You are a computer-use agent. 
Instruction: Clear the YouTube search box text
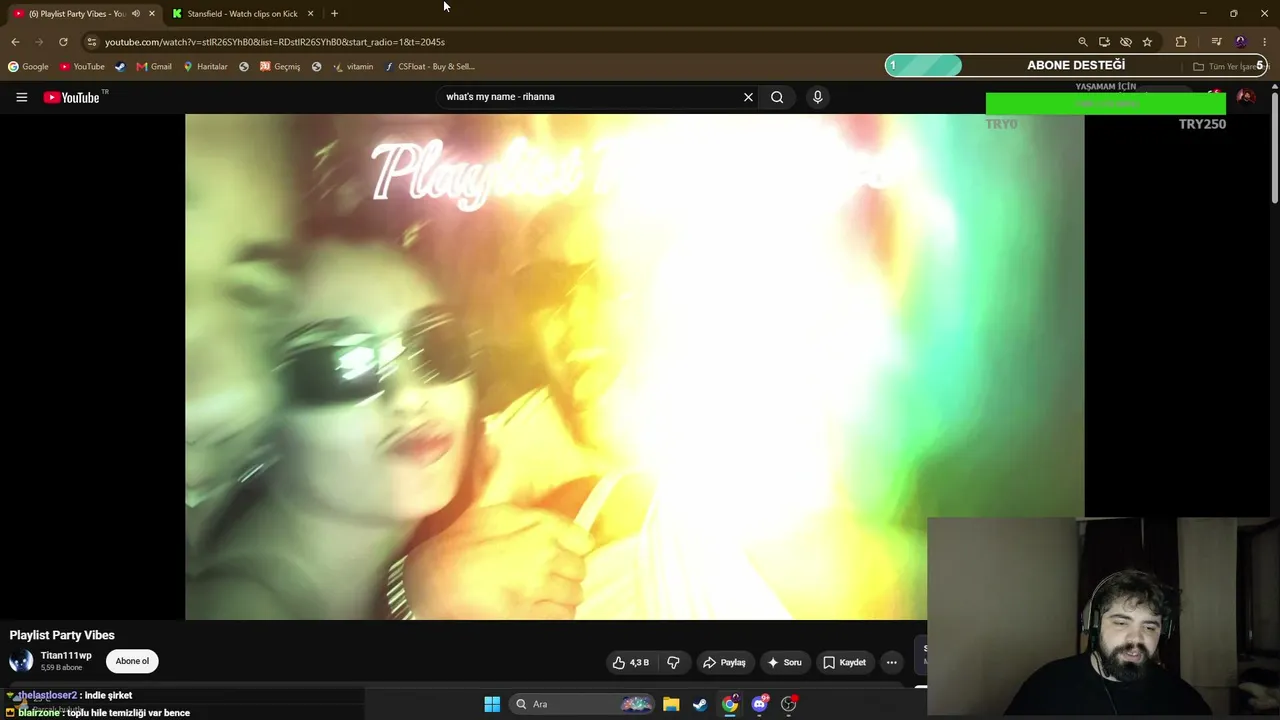coord(748,97)
